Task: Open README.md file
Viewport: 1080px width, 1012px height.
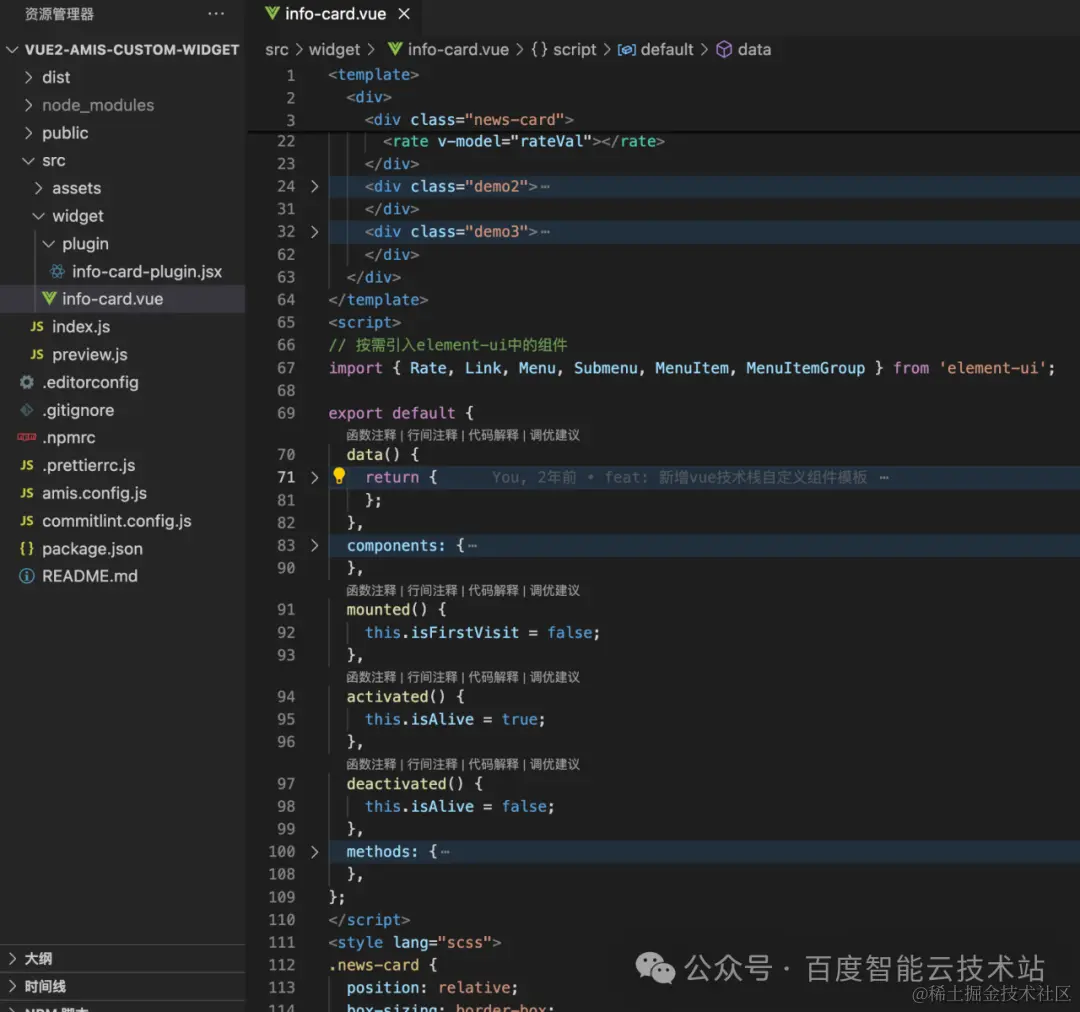Action: (90, 576)
